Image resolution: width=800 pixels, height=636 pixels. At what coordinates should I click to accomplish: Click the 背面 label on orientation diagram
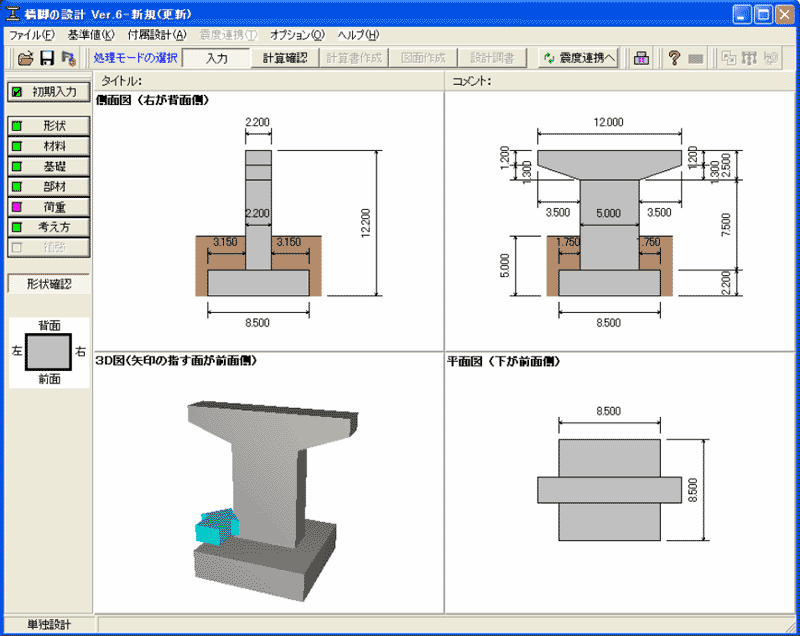point(49,325)
